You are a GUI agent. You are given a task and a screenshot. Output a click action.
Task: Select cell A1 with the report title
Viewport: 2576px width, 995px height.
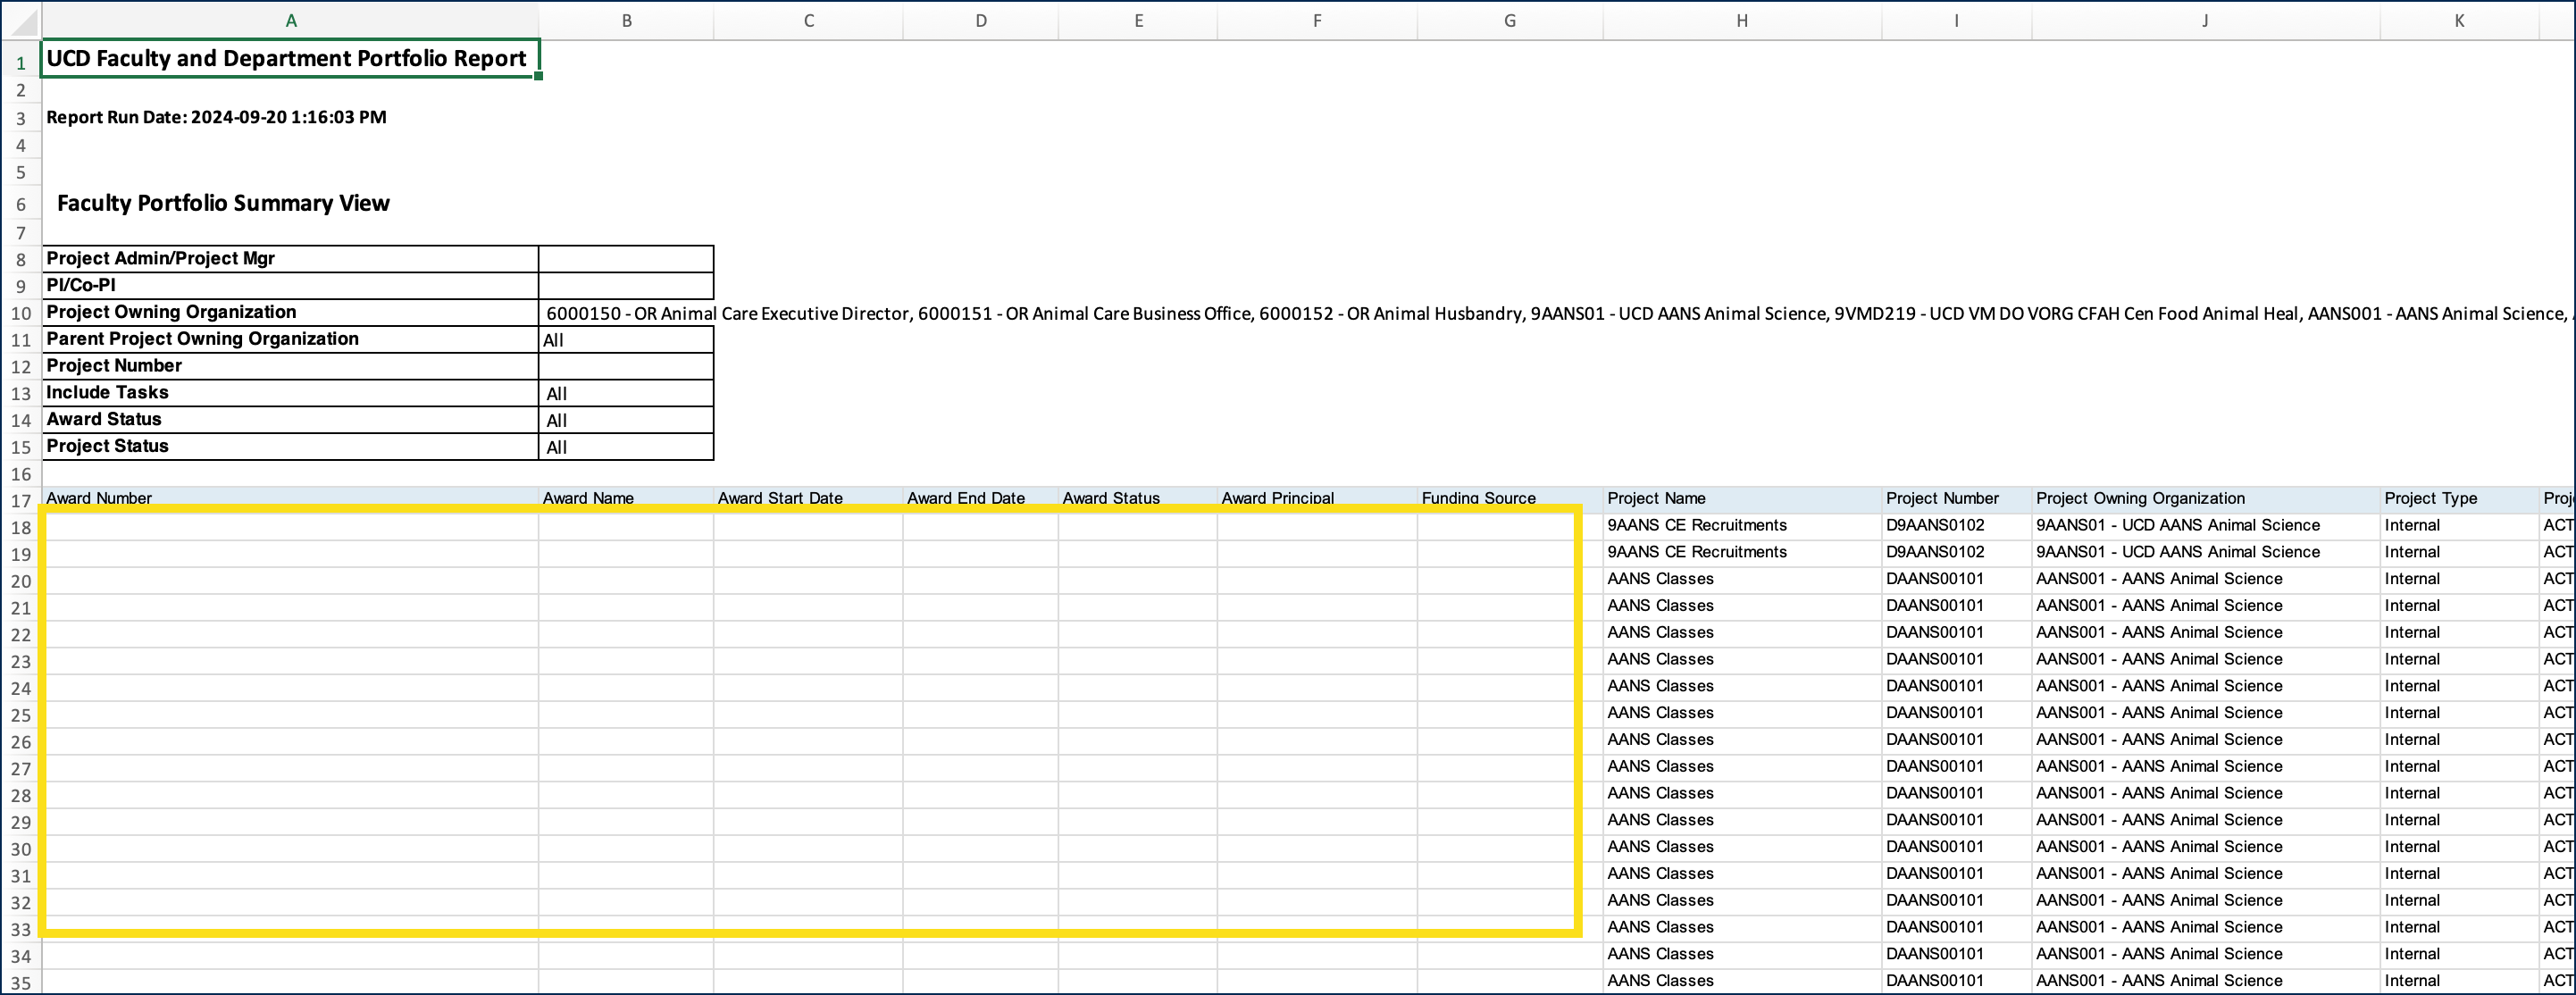coord(288,59)
